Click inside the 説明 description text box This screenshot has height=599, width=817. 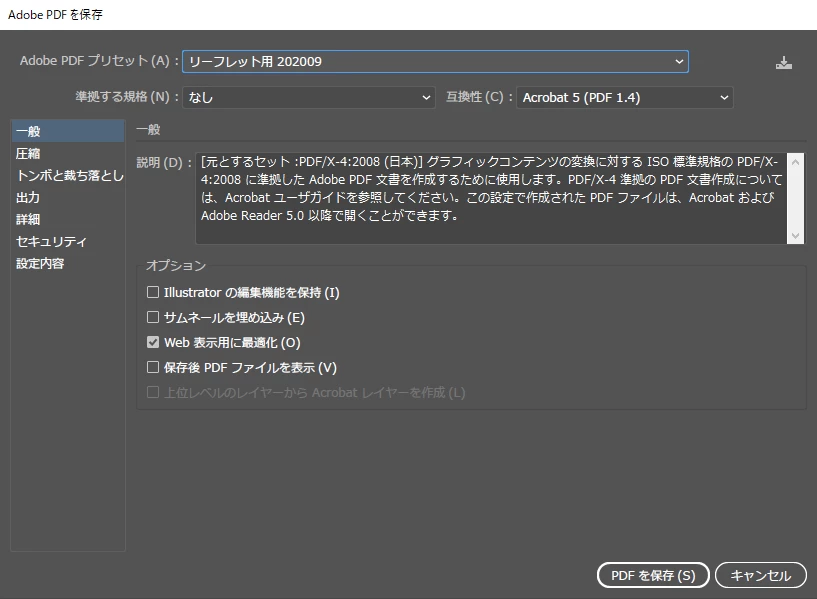(491, 198)
